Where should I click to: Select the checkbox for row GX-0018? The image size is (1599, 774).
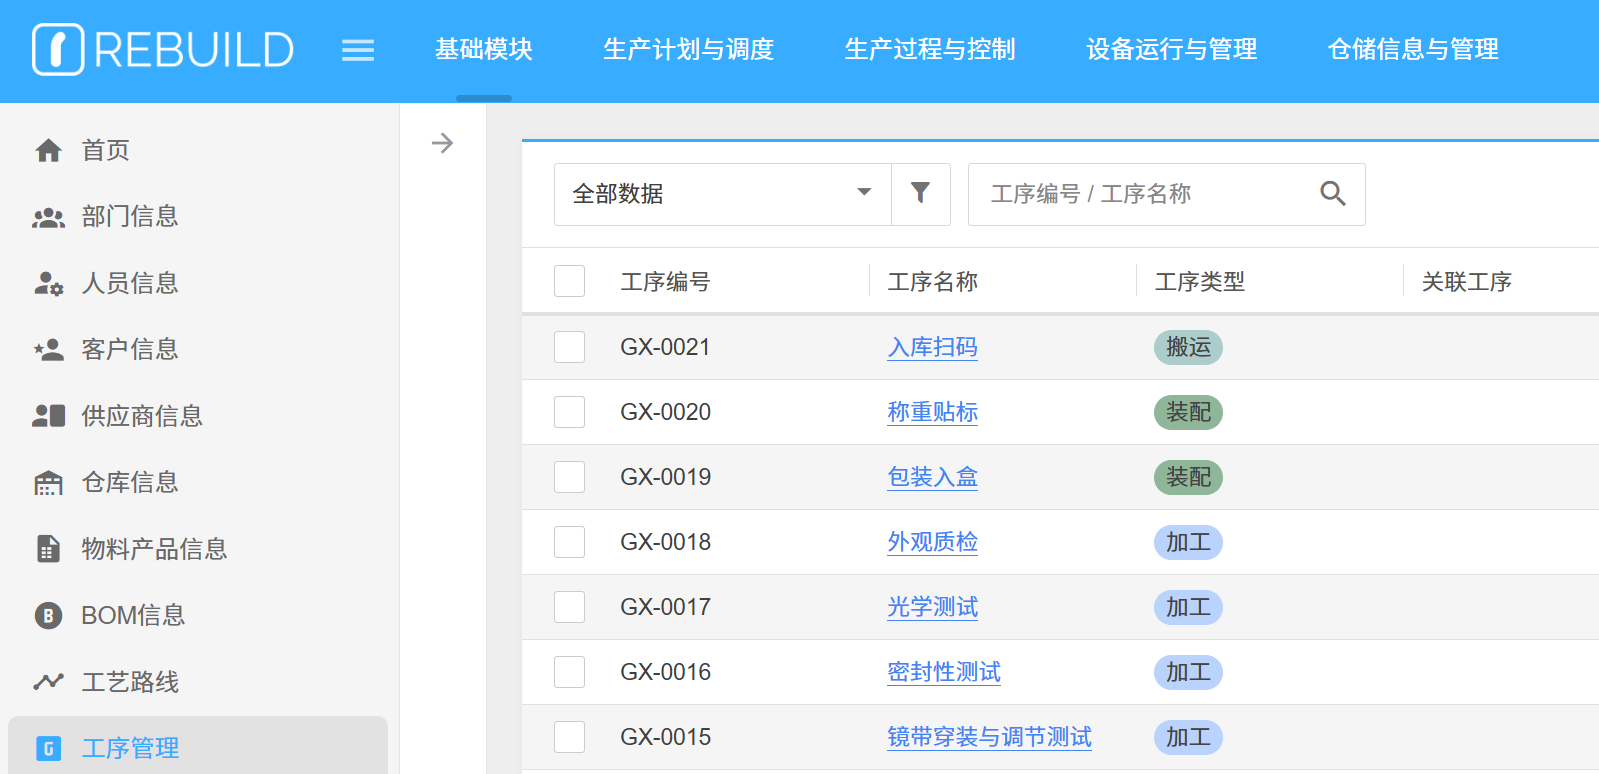click(569, 542)
